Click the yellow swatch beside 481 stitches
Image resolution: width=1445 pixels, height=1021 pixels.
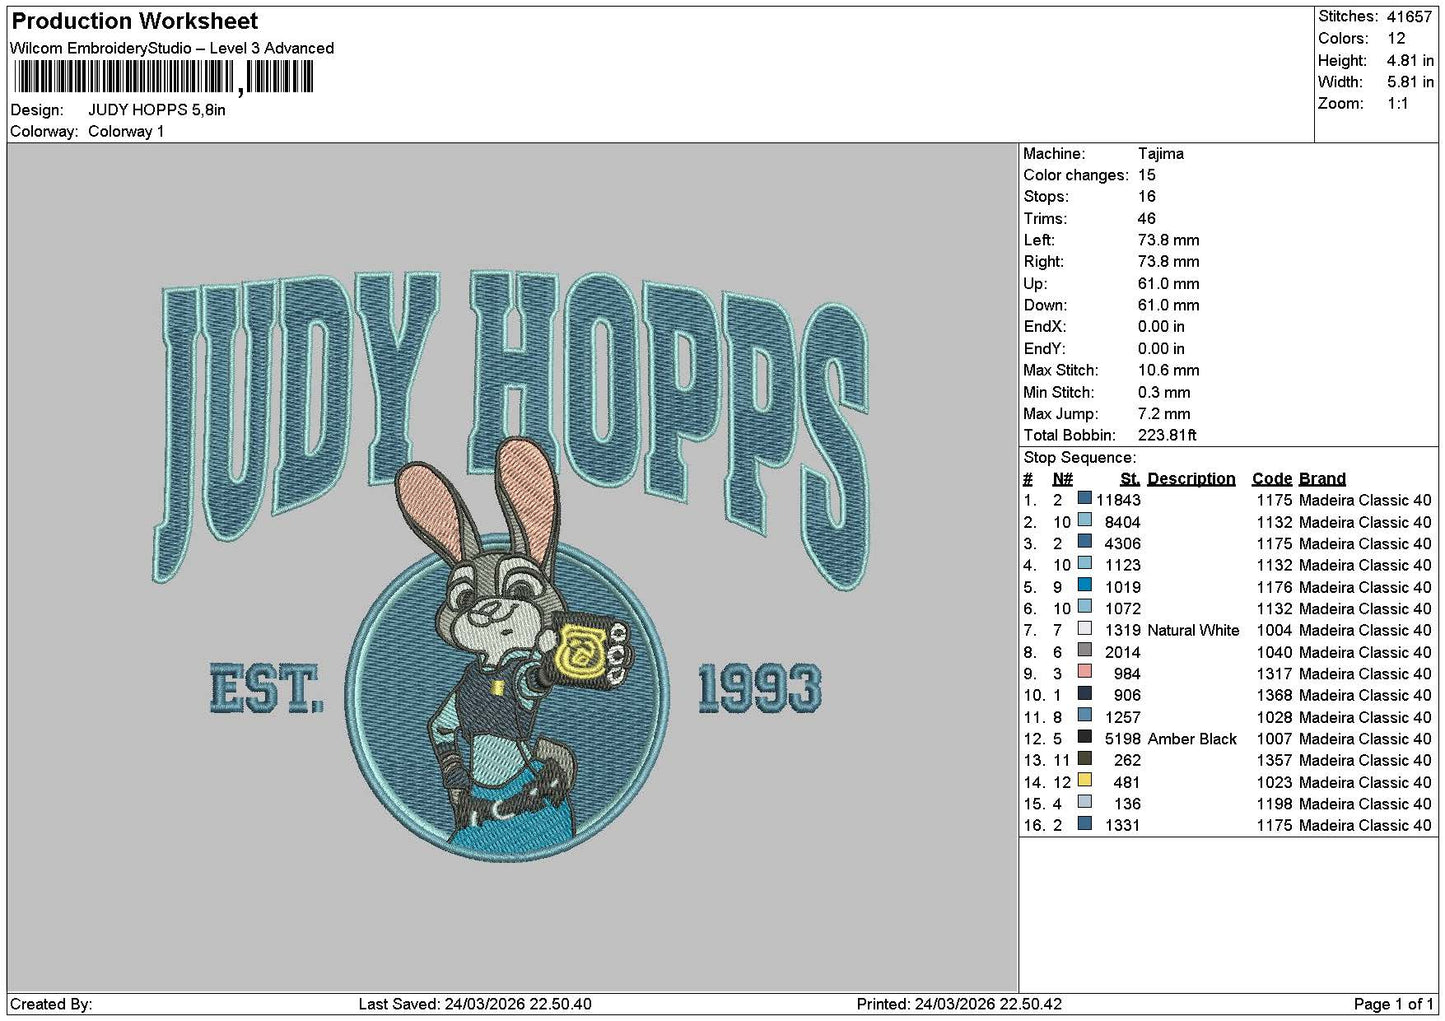(1084, 780)
